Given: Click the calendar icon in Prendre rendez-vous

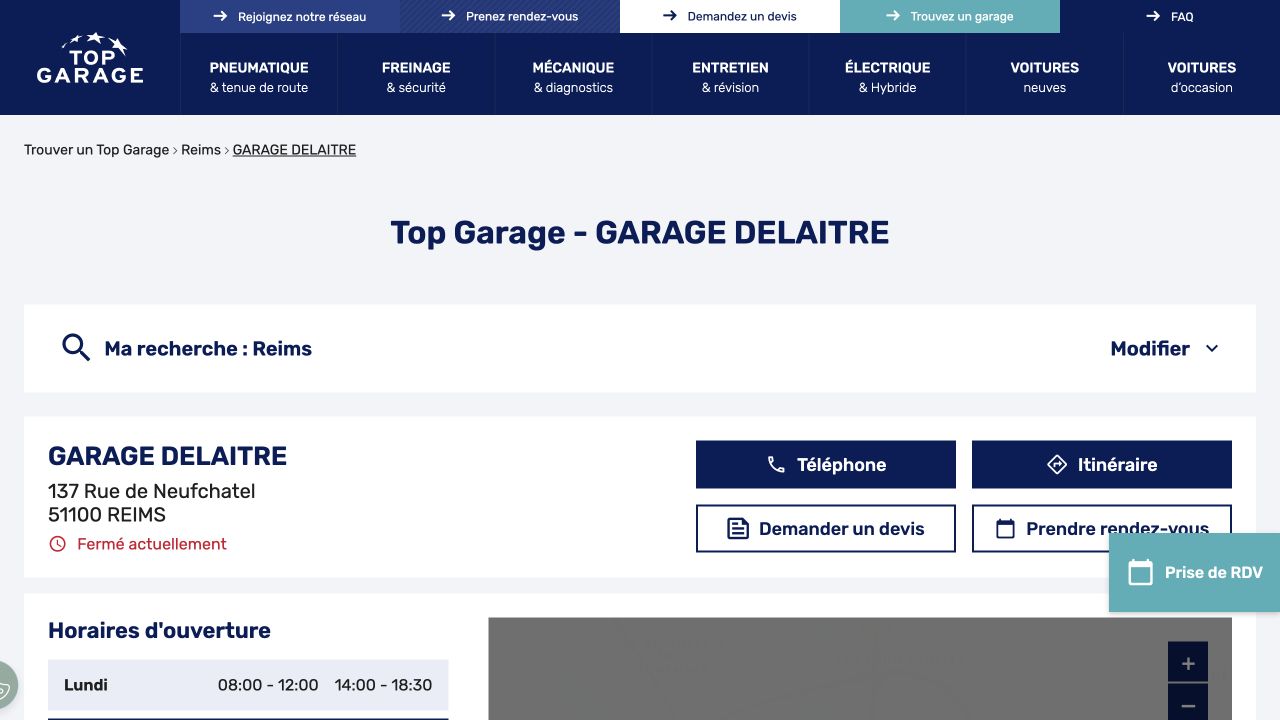Looking at the screenshot, I should pyautogui.click(x=1005, y=529).
